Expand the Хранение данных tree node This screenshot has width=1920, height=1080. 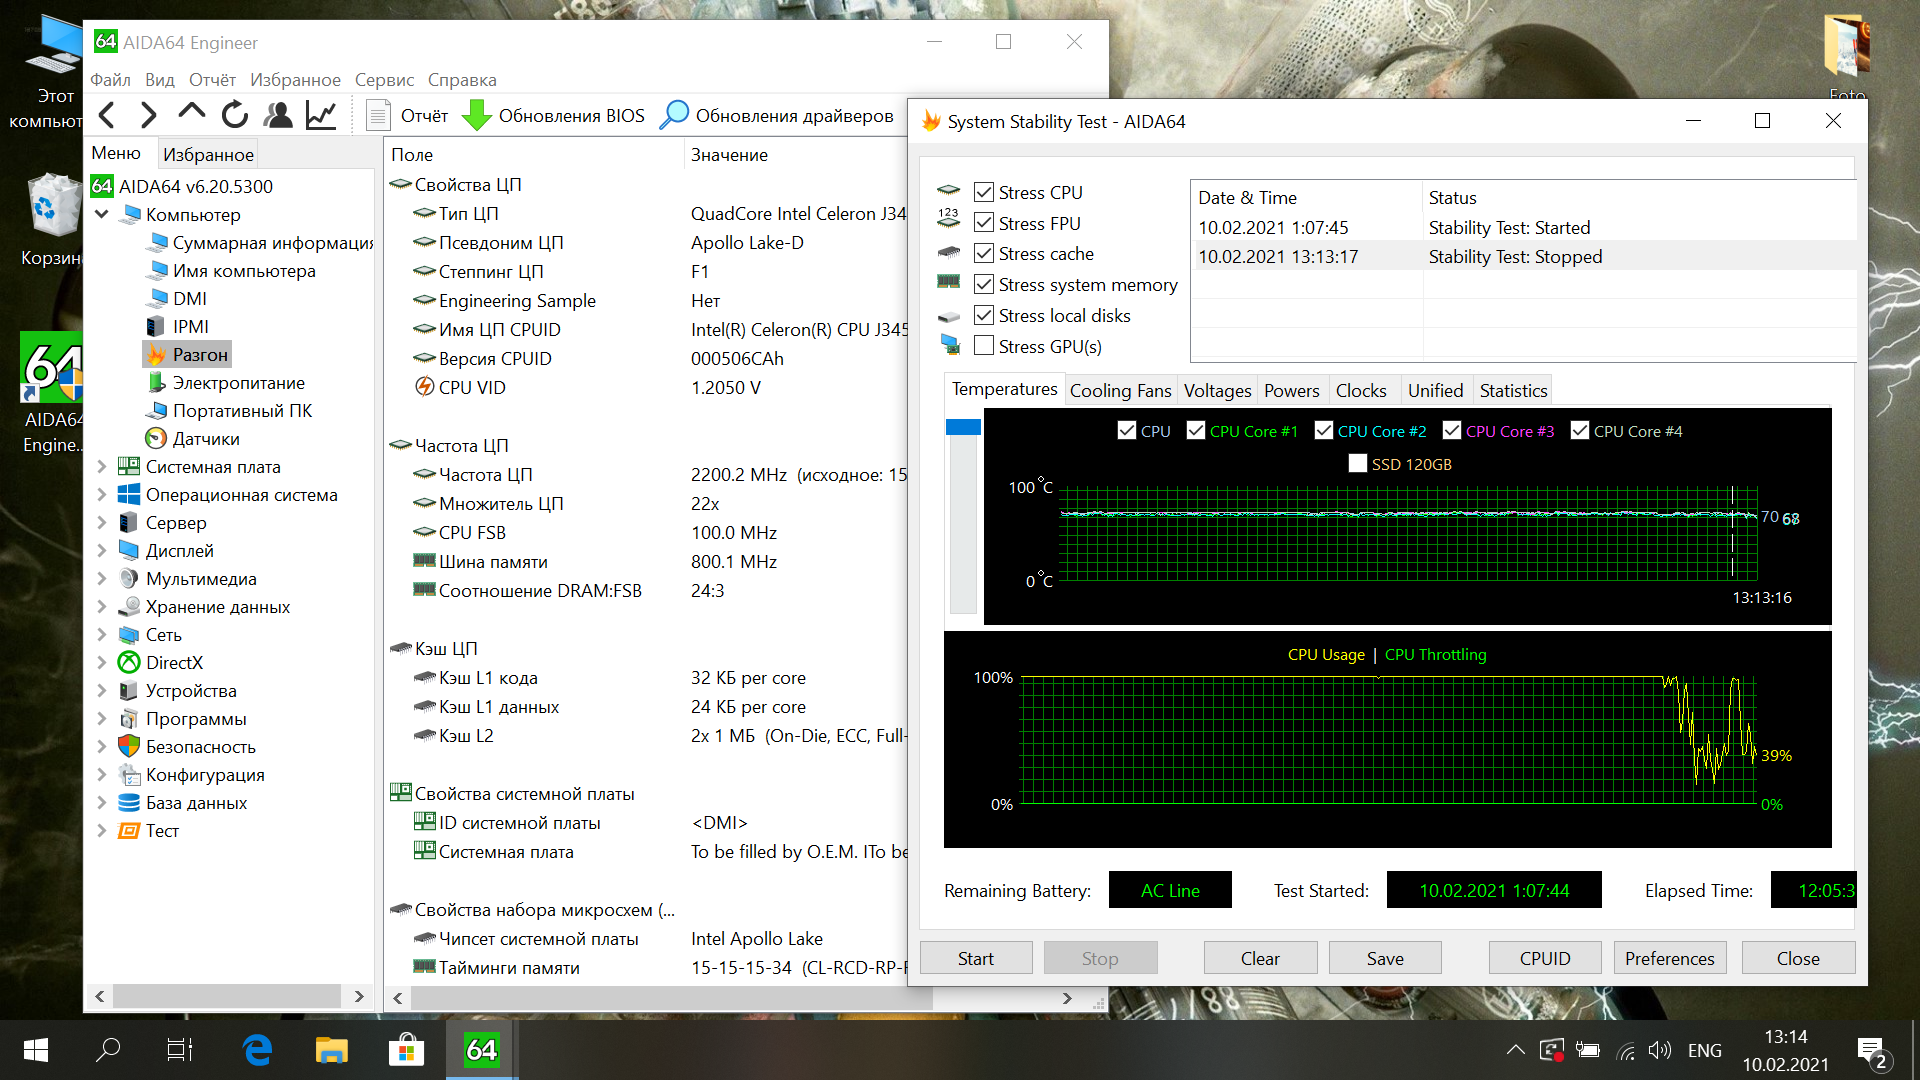(101, 607)
